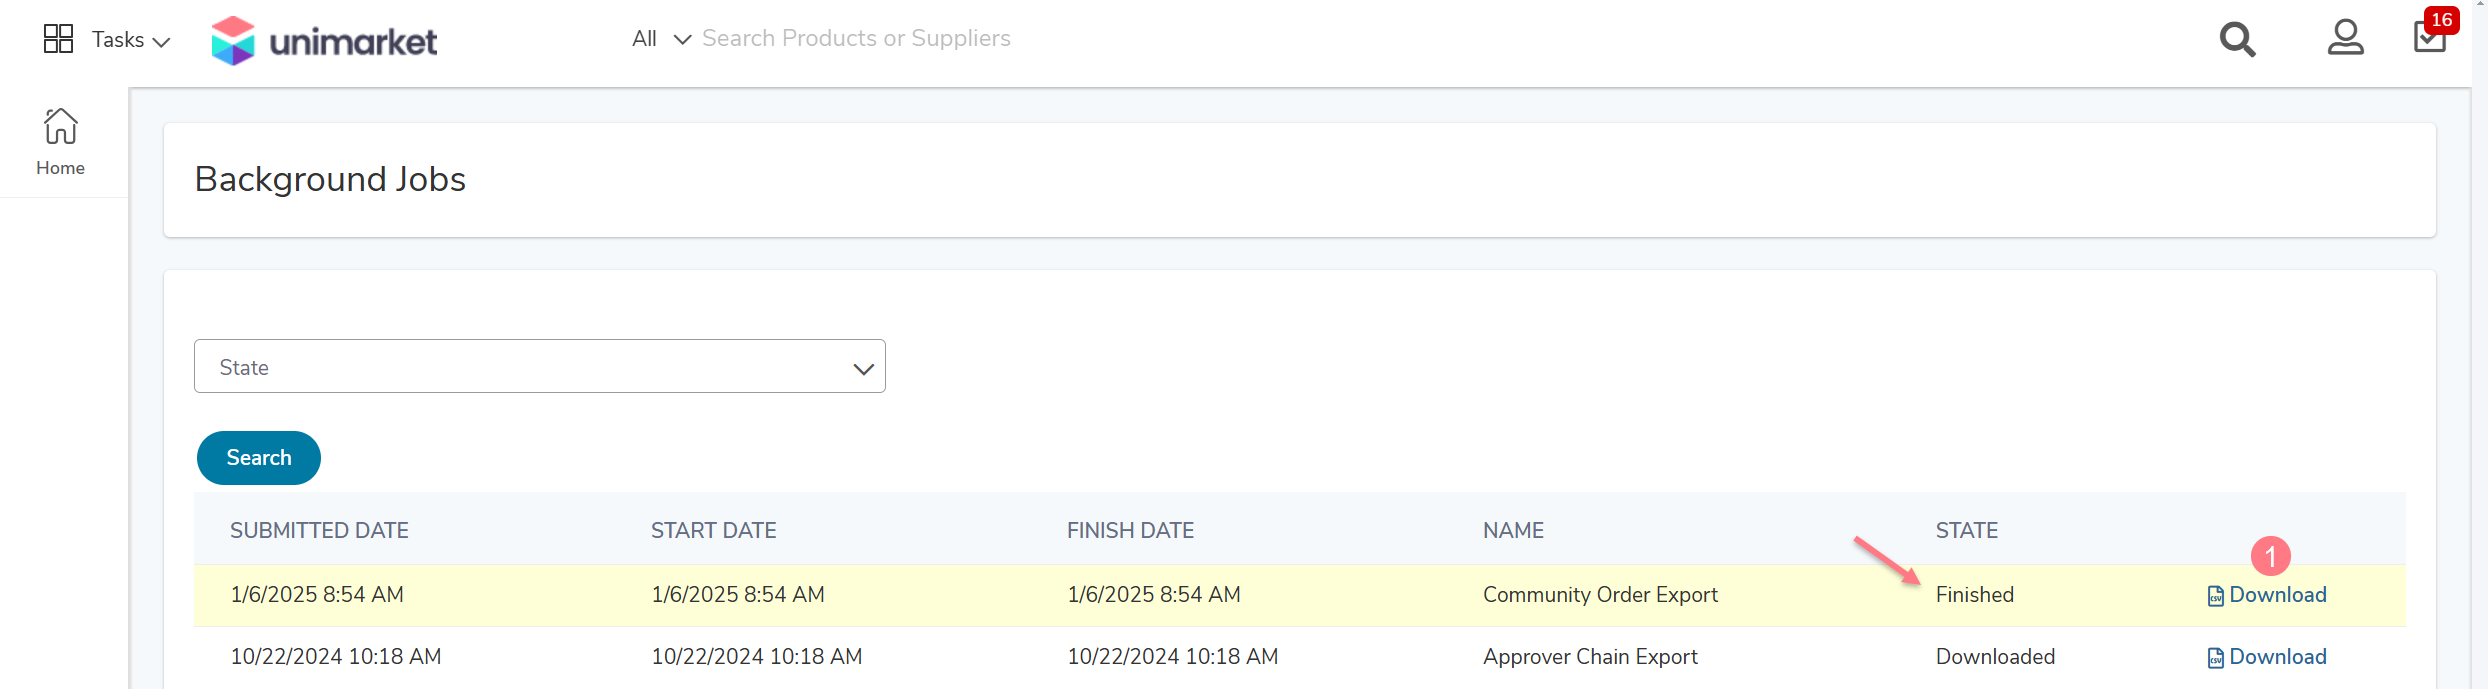Click the Submitted Date column header

(319, 530)
